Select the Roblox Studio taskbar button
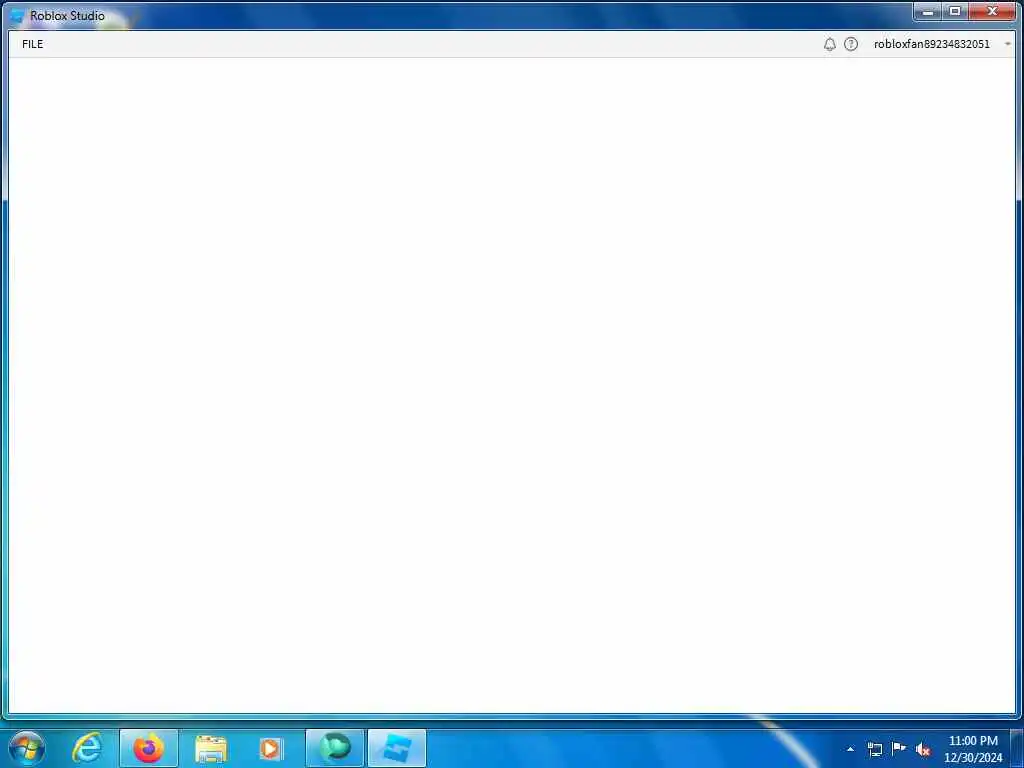1024x768 pixels. coord(396,748)
